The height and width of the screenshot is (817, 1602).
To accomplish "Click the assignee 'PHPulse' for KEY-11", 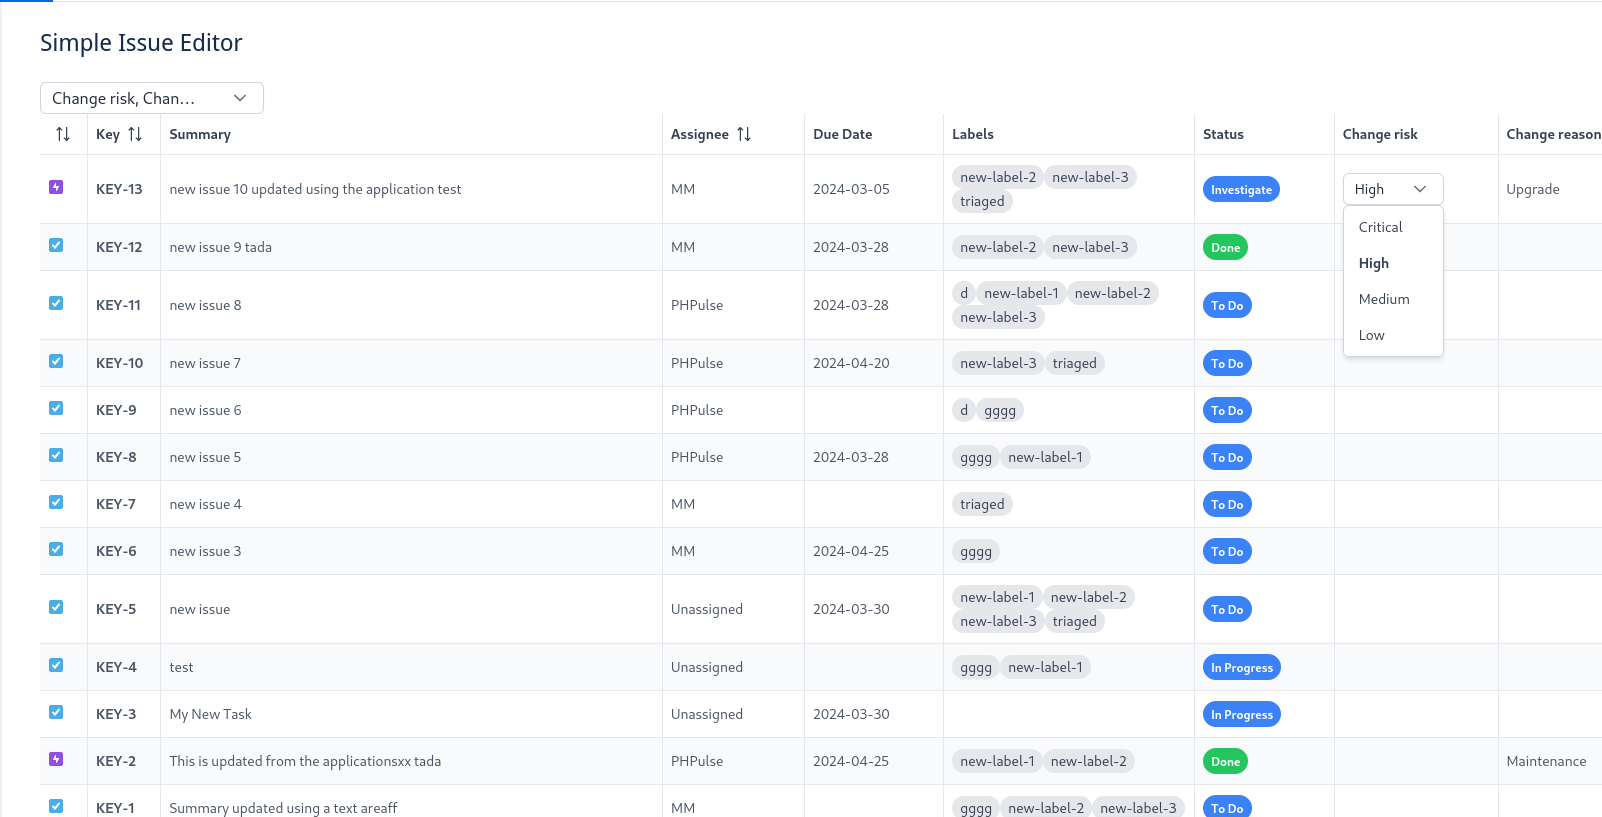I will [697, 306].
